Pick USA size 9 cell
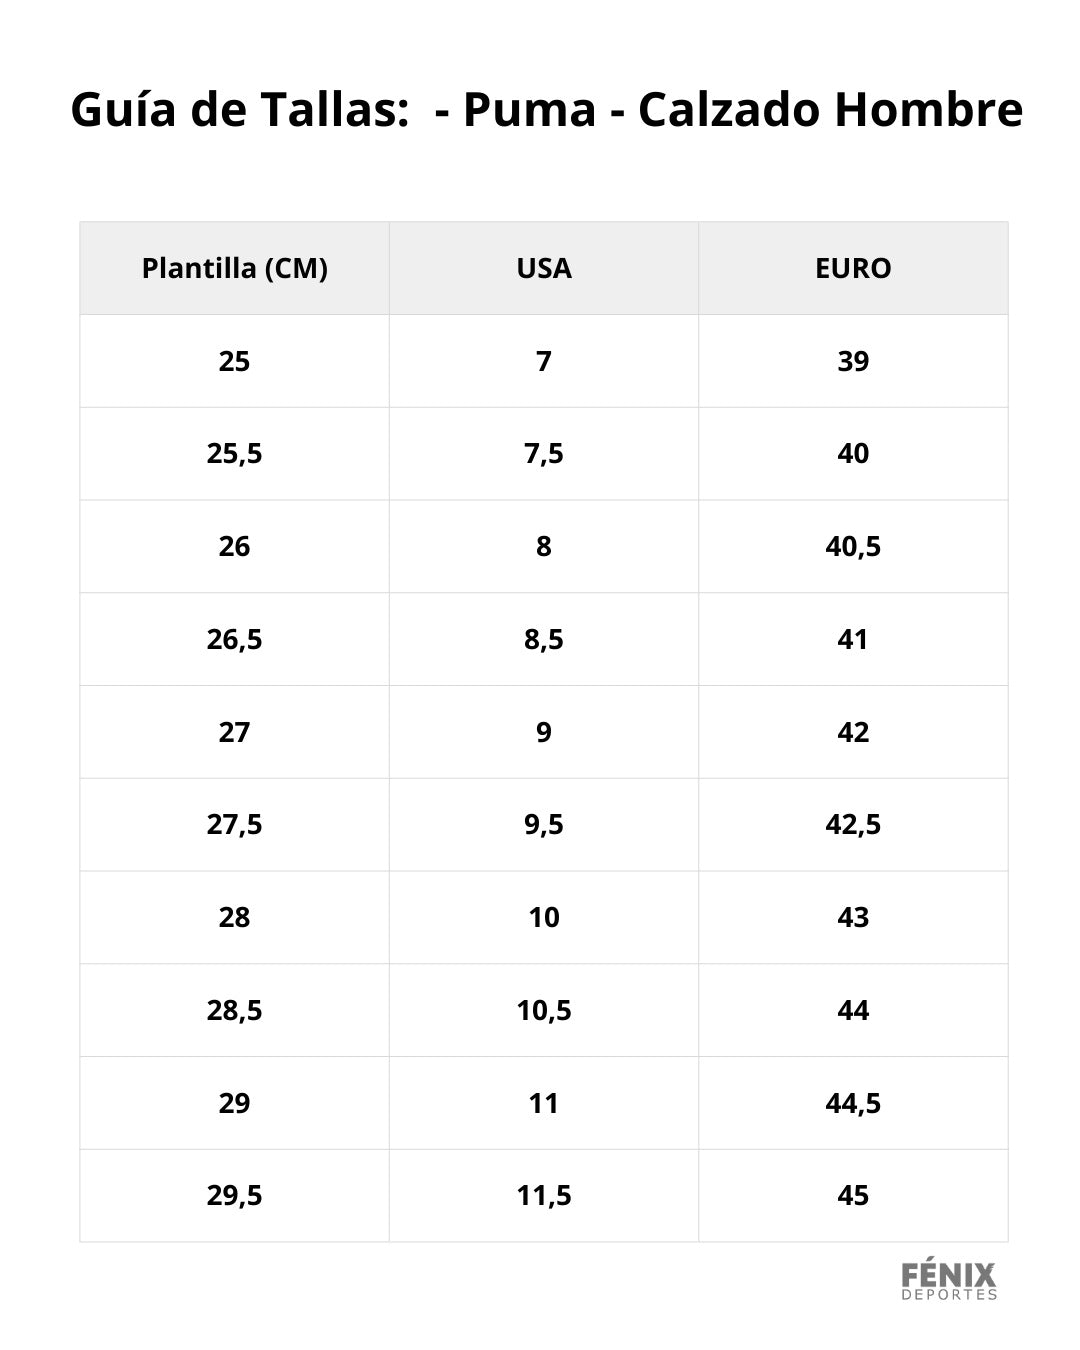 [x=544, y=732]
